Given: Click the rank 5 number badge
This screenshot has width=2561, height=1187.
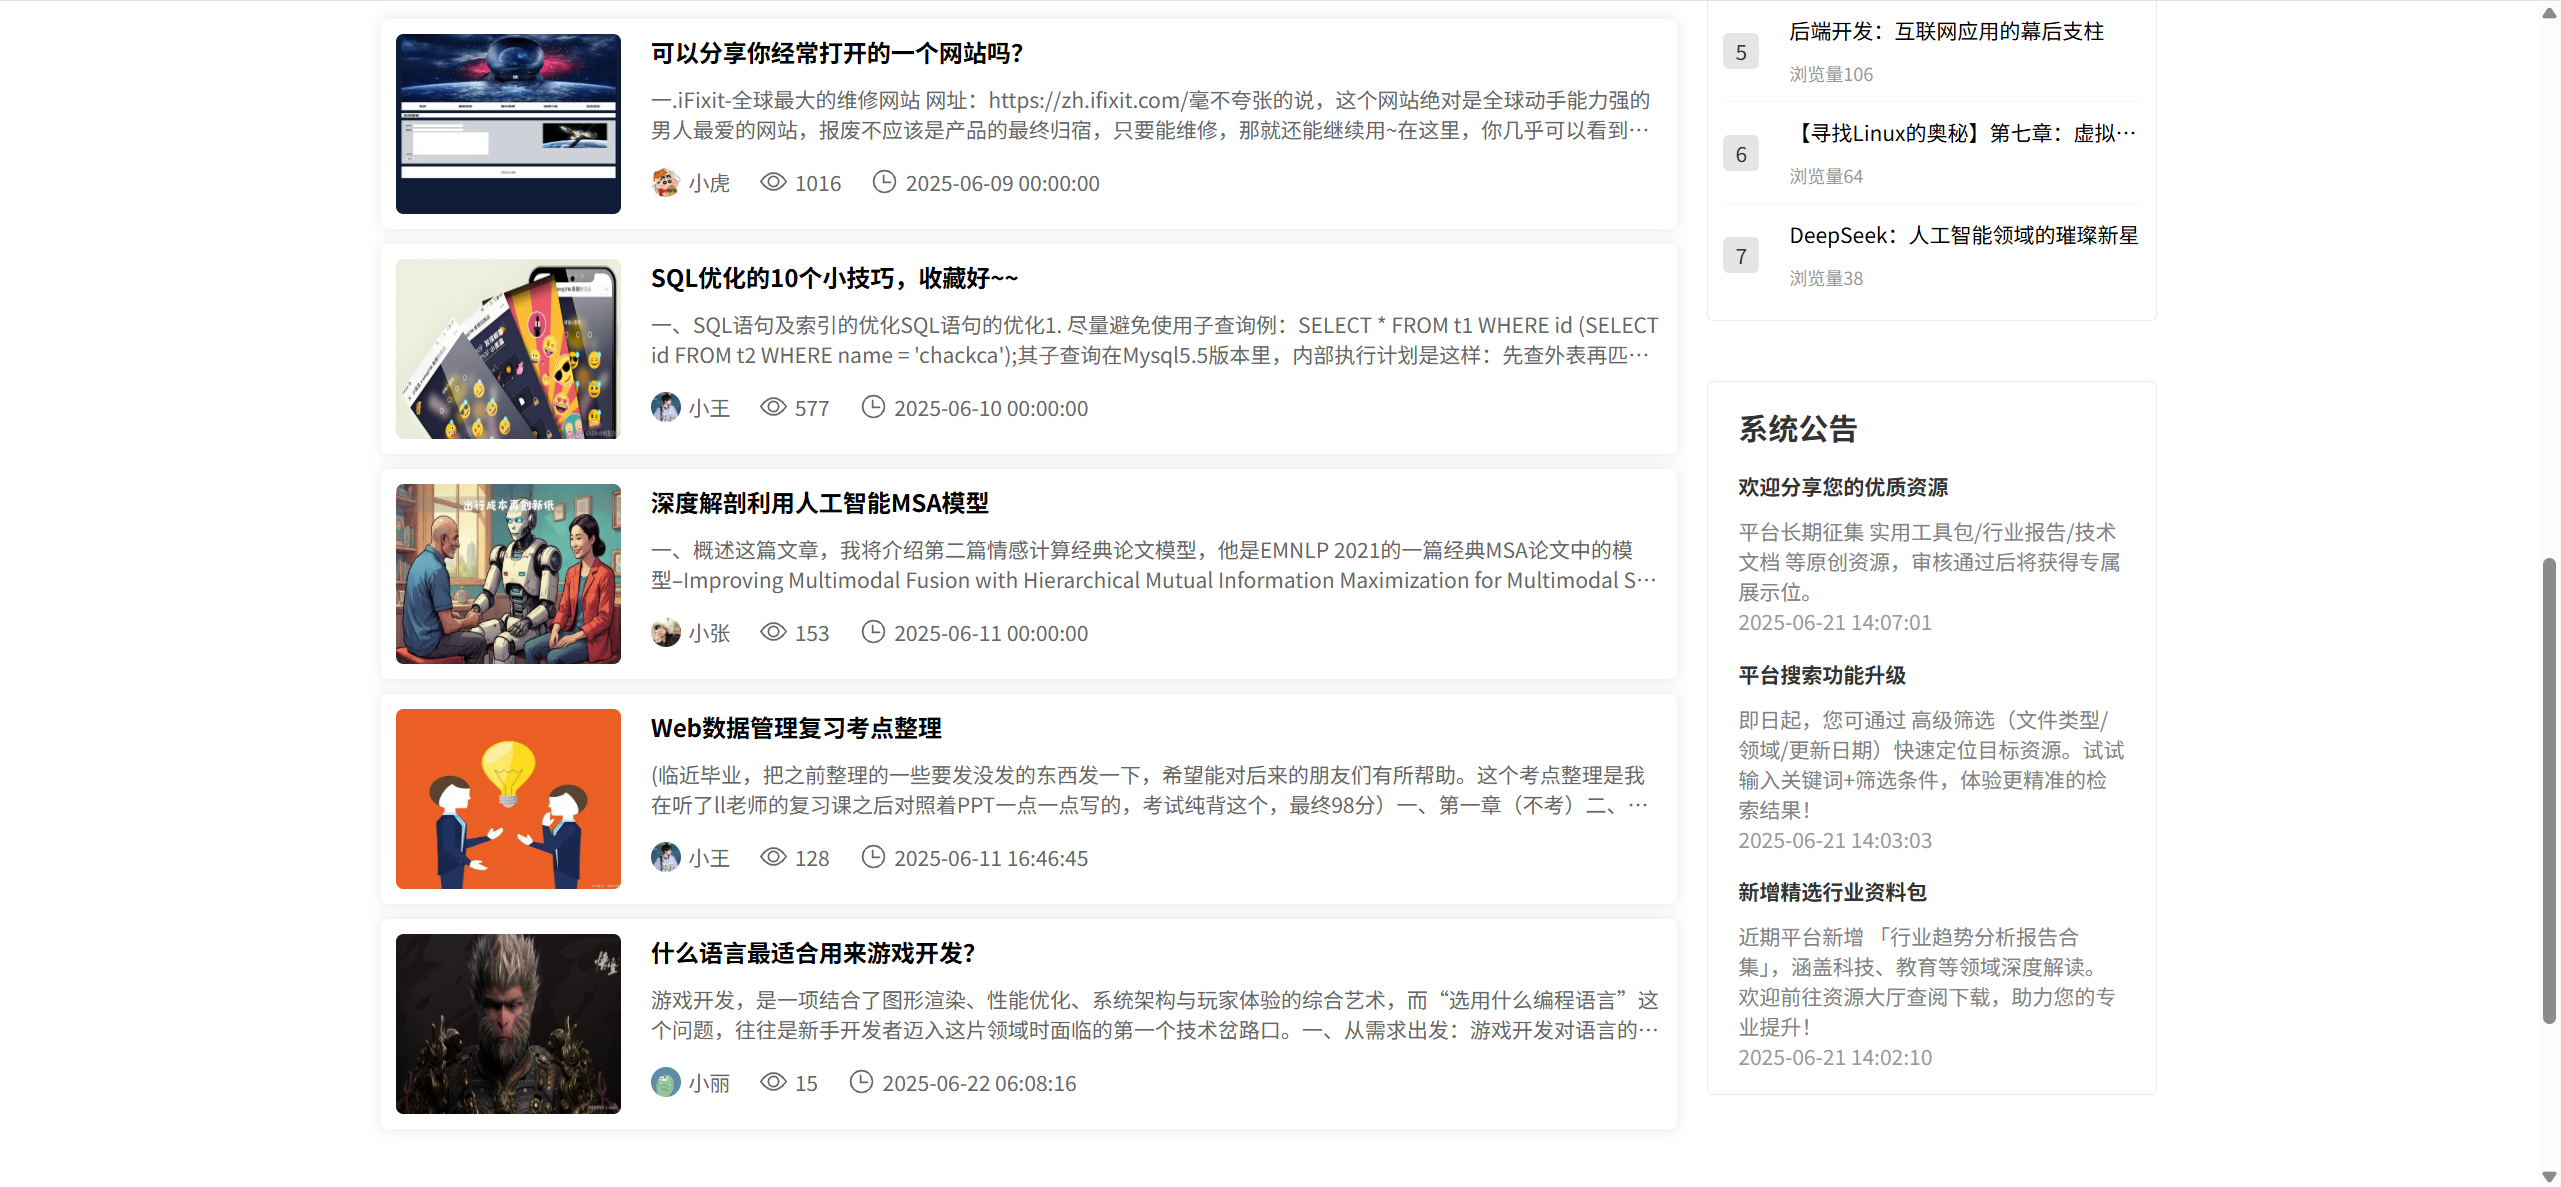Looking at the screenshot, I should tap(1740, 52).
